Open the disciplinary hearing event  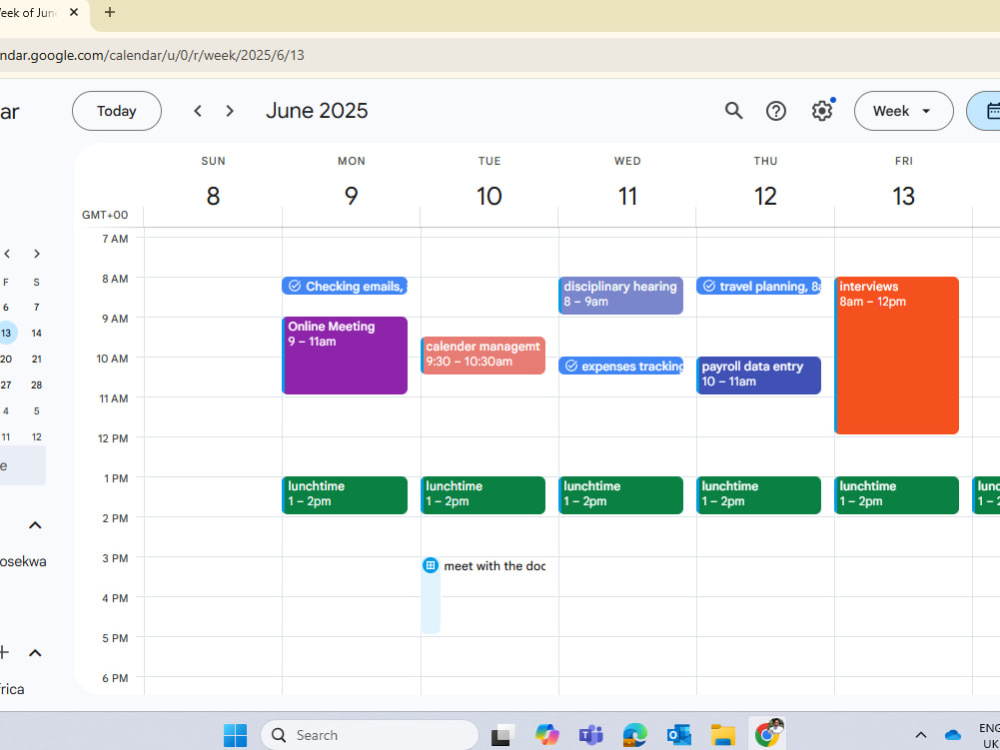click(621, 295)
